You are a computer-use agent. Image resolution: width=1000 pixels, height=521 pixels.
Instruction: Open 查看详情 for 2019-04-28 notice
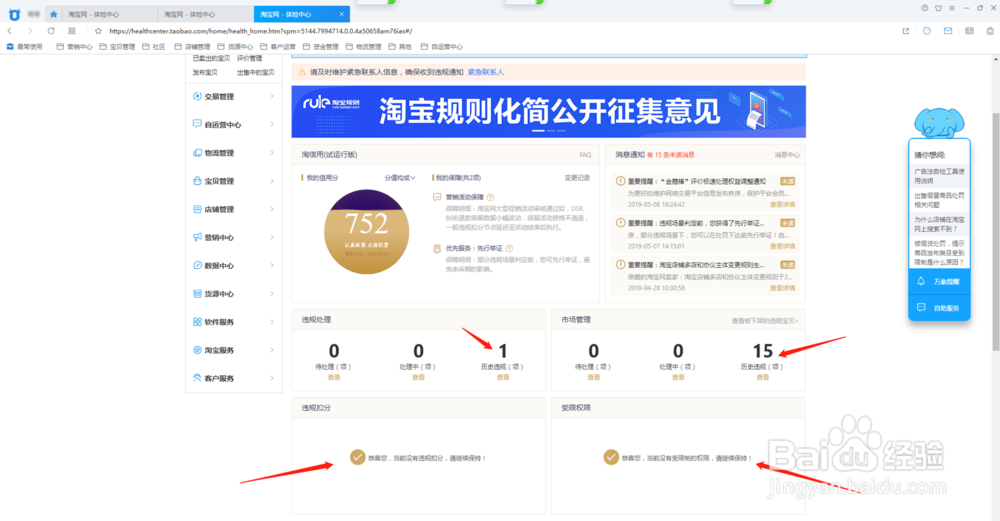(x=783, y=288)
